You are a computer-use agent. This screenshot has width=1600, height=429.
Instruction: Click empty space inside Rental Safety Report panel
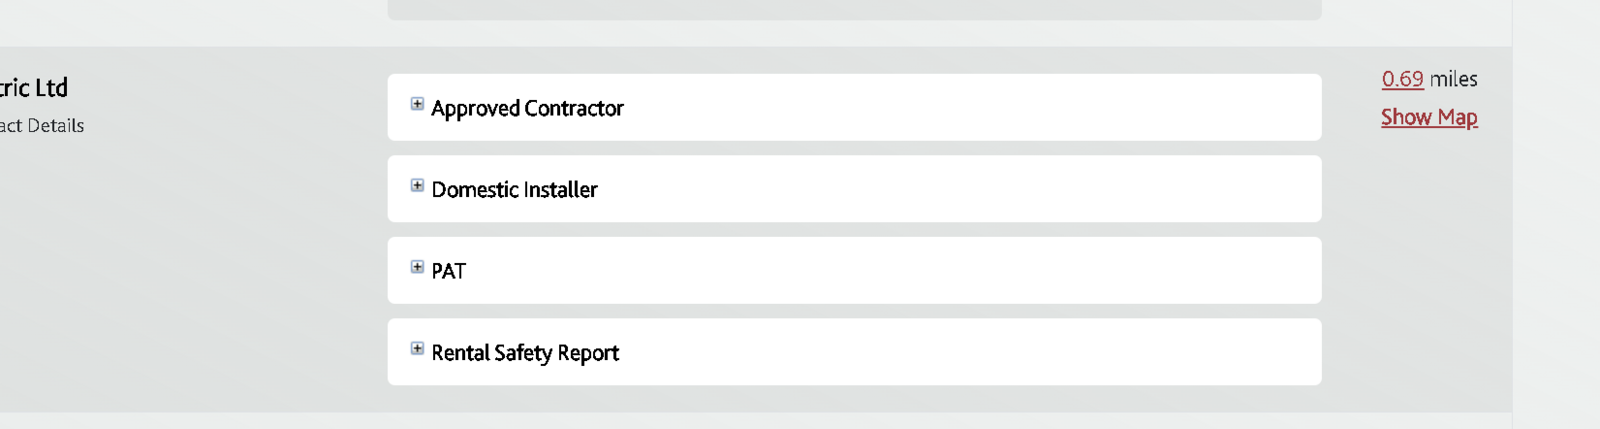(950, 352)
